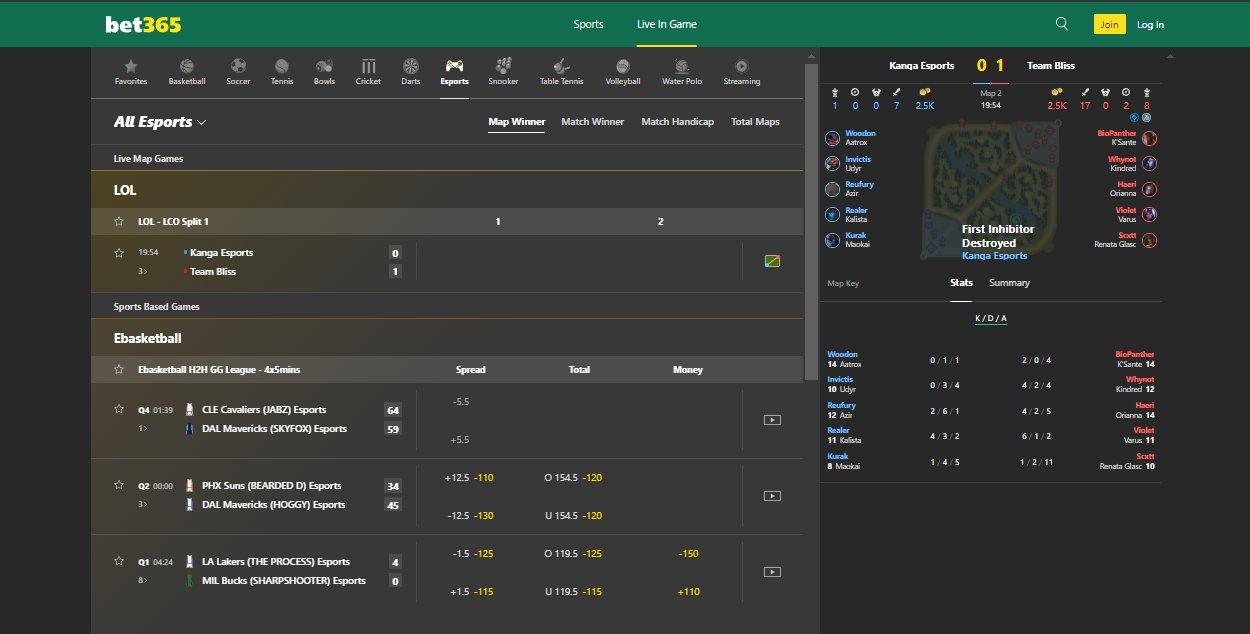Go to the Darts category
1250x634 pixels.
pos(411,71)
